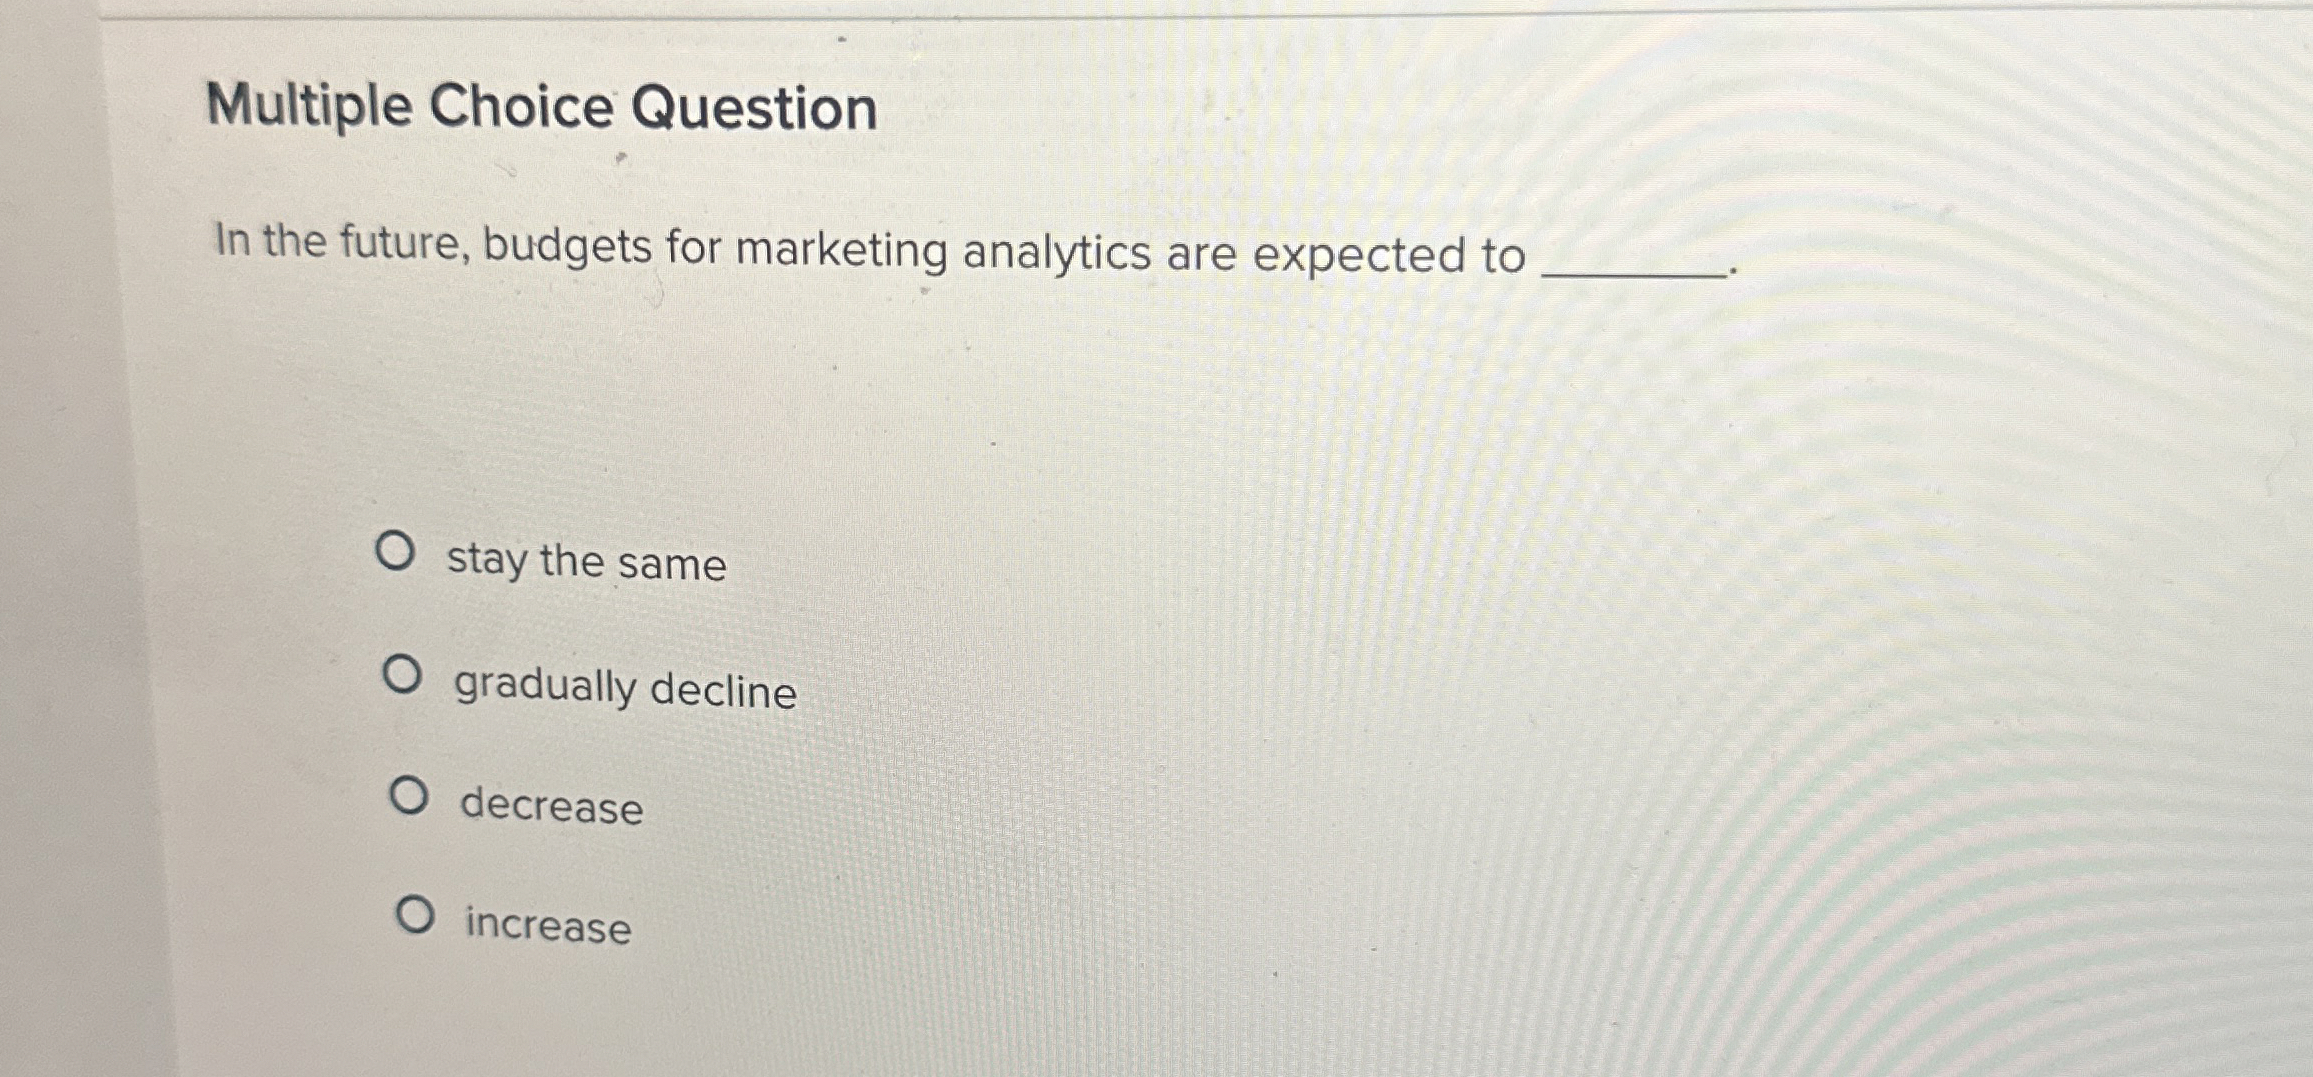Click the word "for" in the question
Viewport: 2313px width, 1077px height.
click(x=693, y=247)
